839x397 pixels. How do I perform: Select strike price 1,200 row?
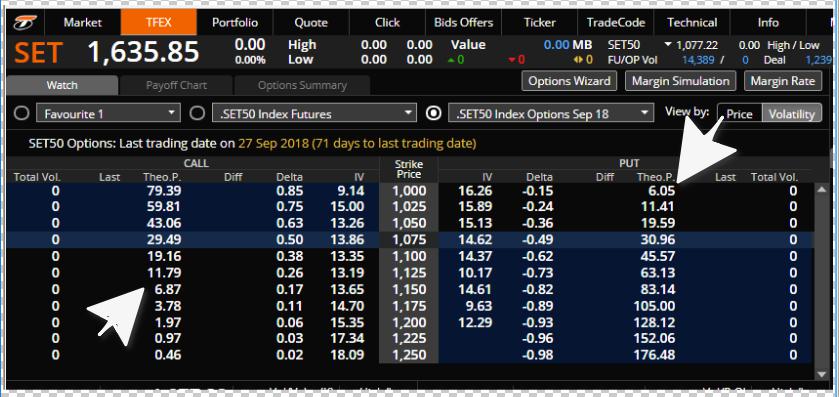(409, 323)
